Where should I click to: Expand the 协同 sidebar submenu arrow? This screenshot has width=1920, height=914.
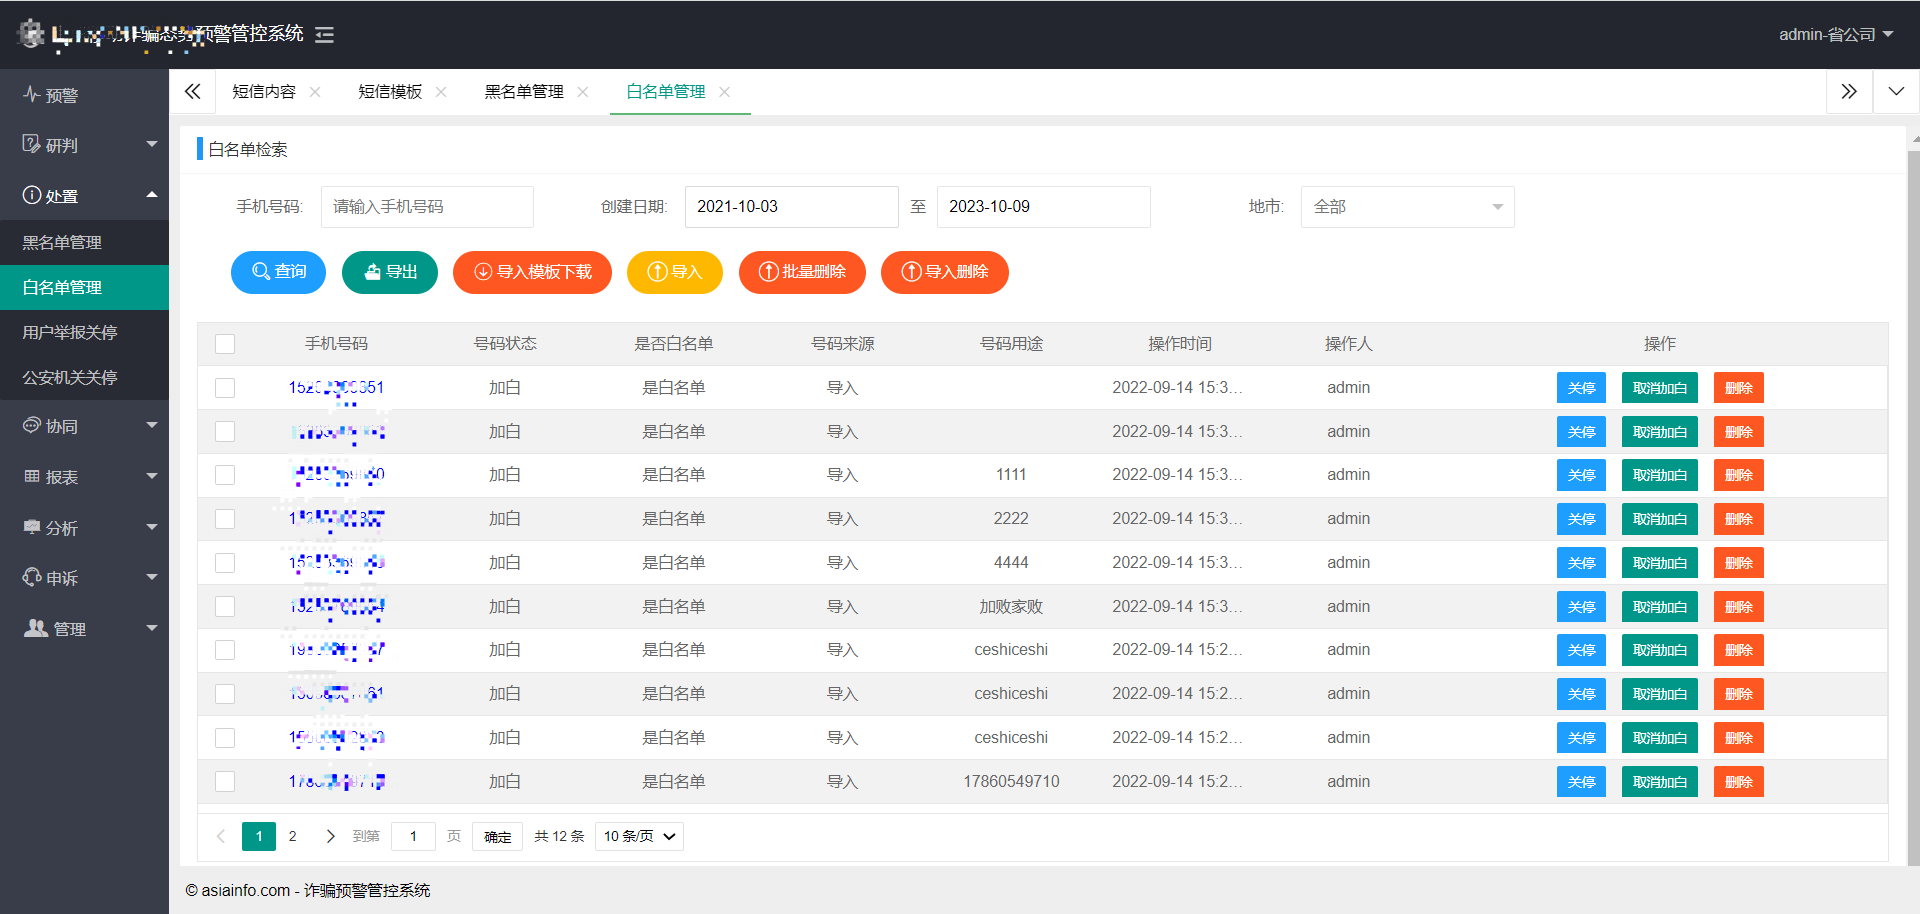[152, 425]
